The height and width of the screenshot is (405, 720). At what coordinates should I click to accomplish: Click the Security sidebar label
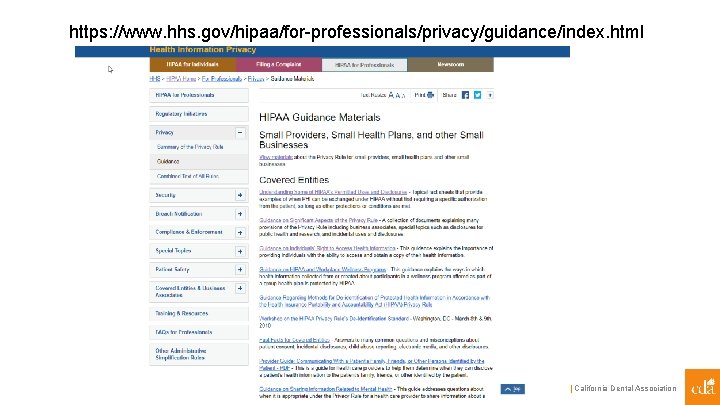click(165, 195)
